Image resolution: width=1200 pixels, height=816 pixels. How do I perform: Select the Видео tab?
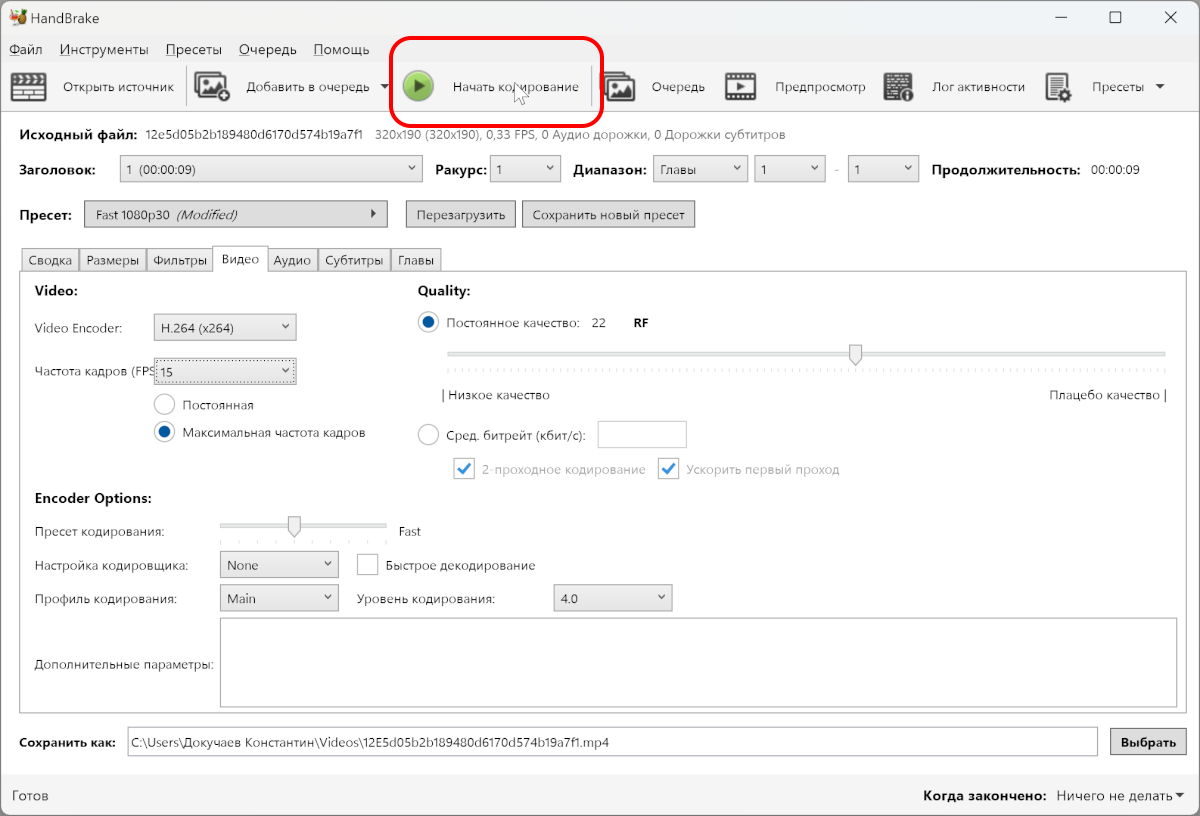(240, 259)
